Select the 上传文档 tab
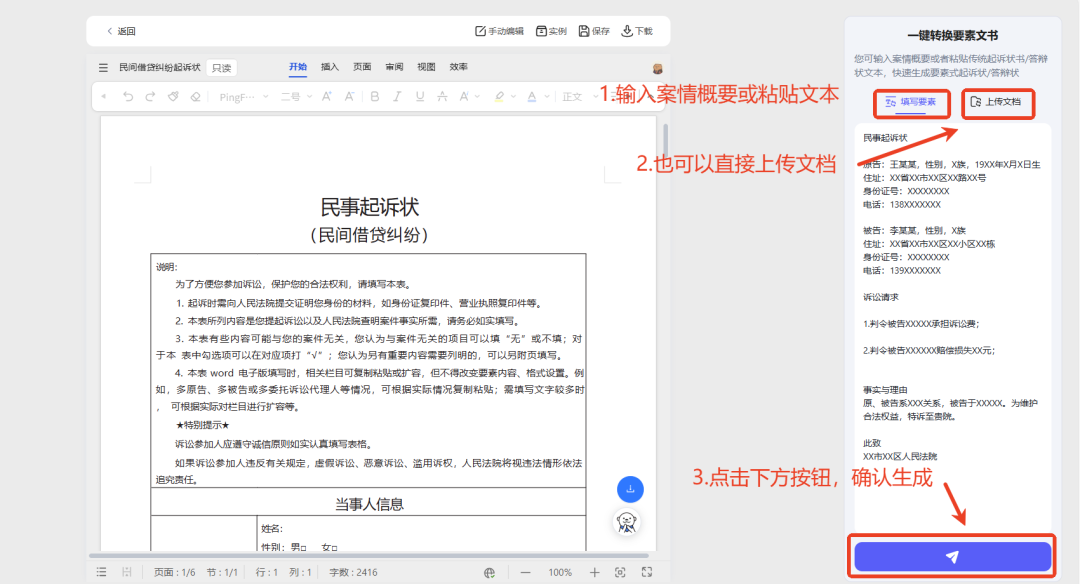 (997, 103)
